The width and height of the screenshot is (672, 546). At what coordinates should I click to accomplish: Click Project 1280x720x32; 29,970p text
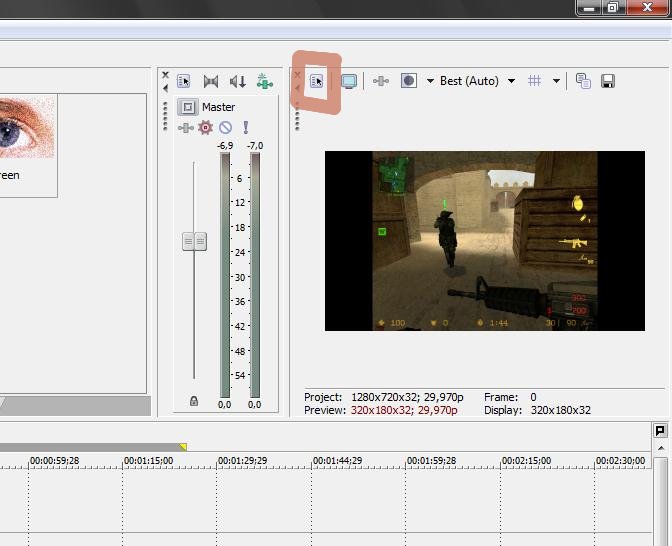(x=407, y=397)
